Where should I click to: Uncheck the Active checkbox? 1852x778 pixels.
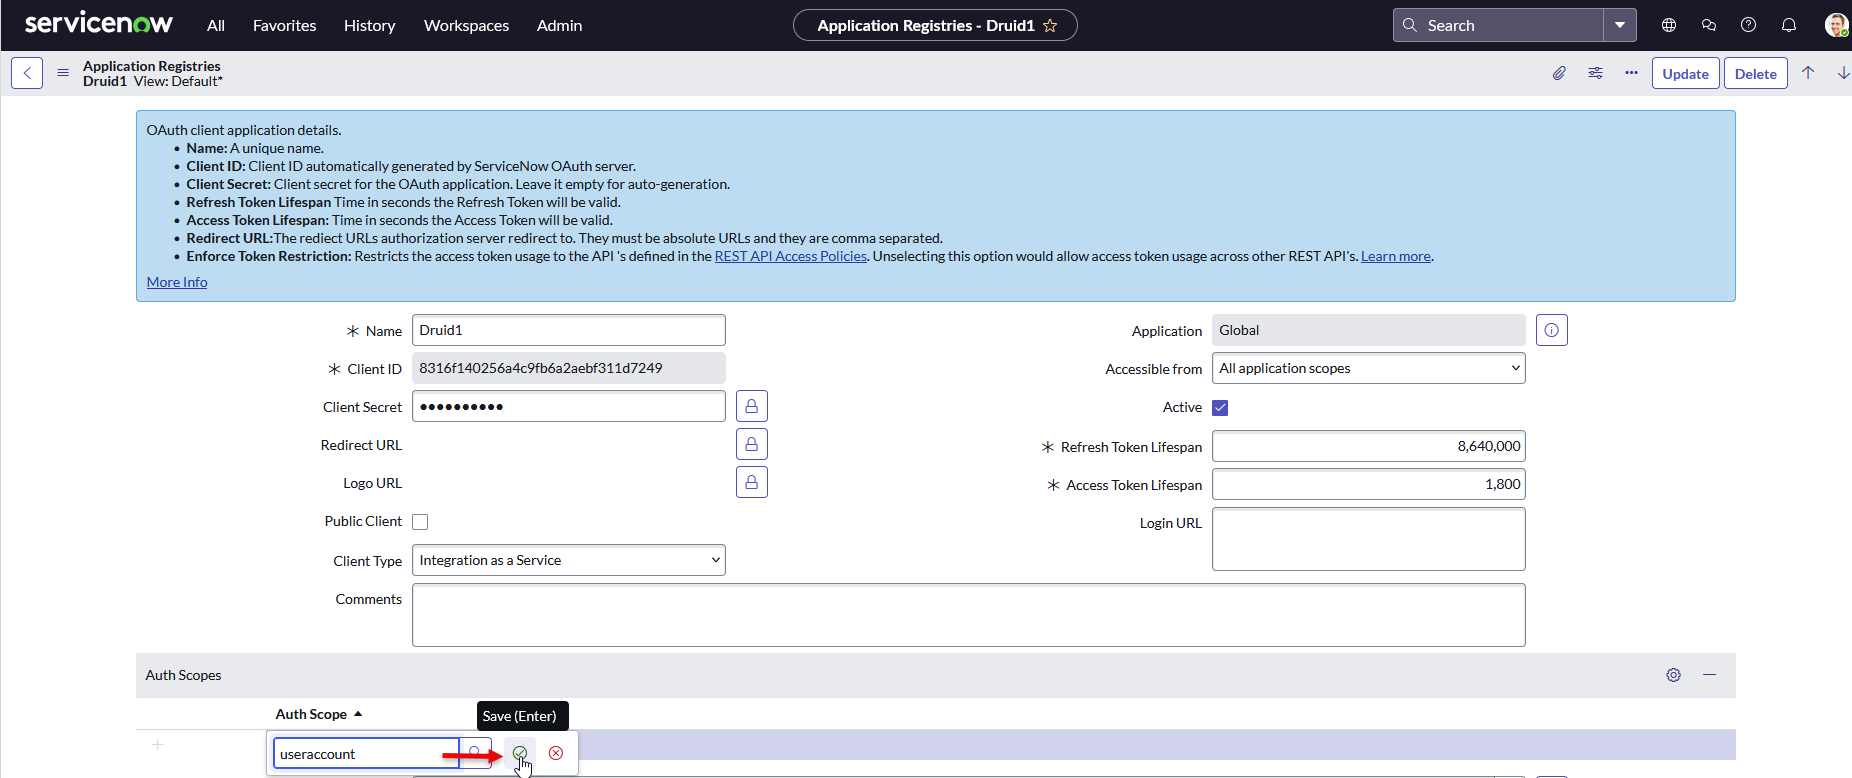coord(1220,407)
